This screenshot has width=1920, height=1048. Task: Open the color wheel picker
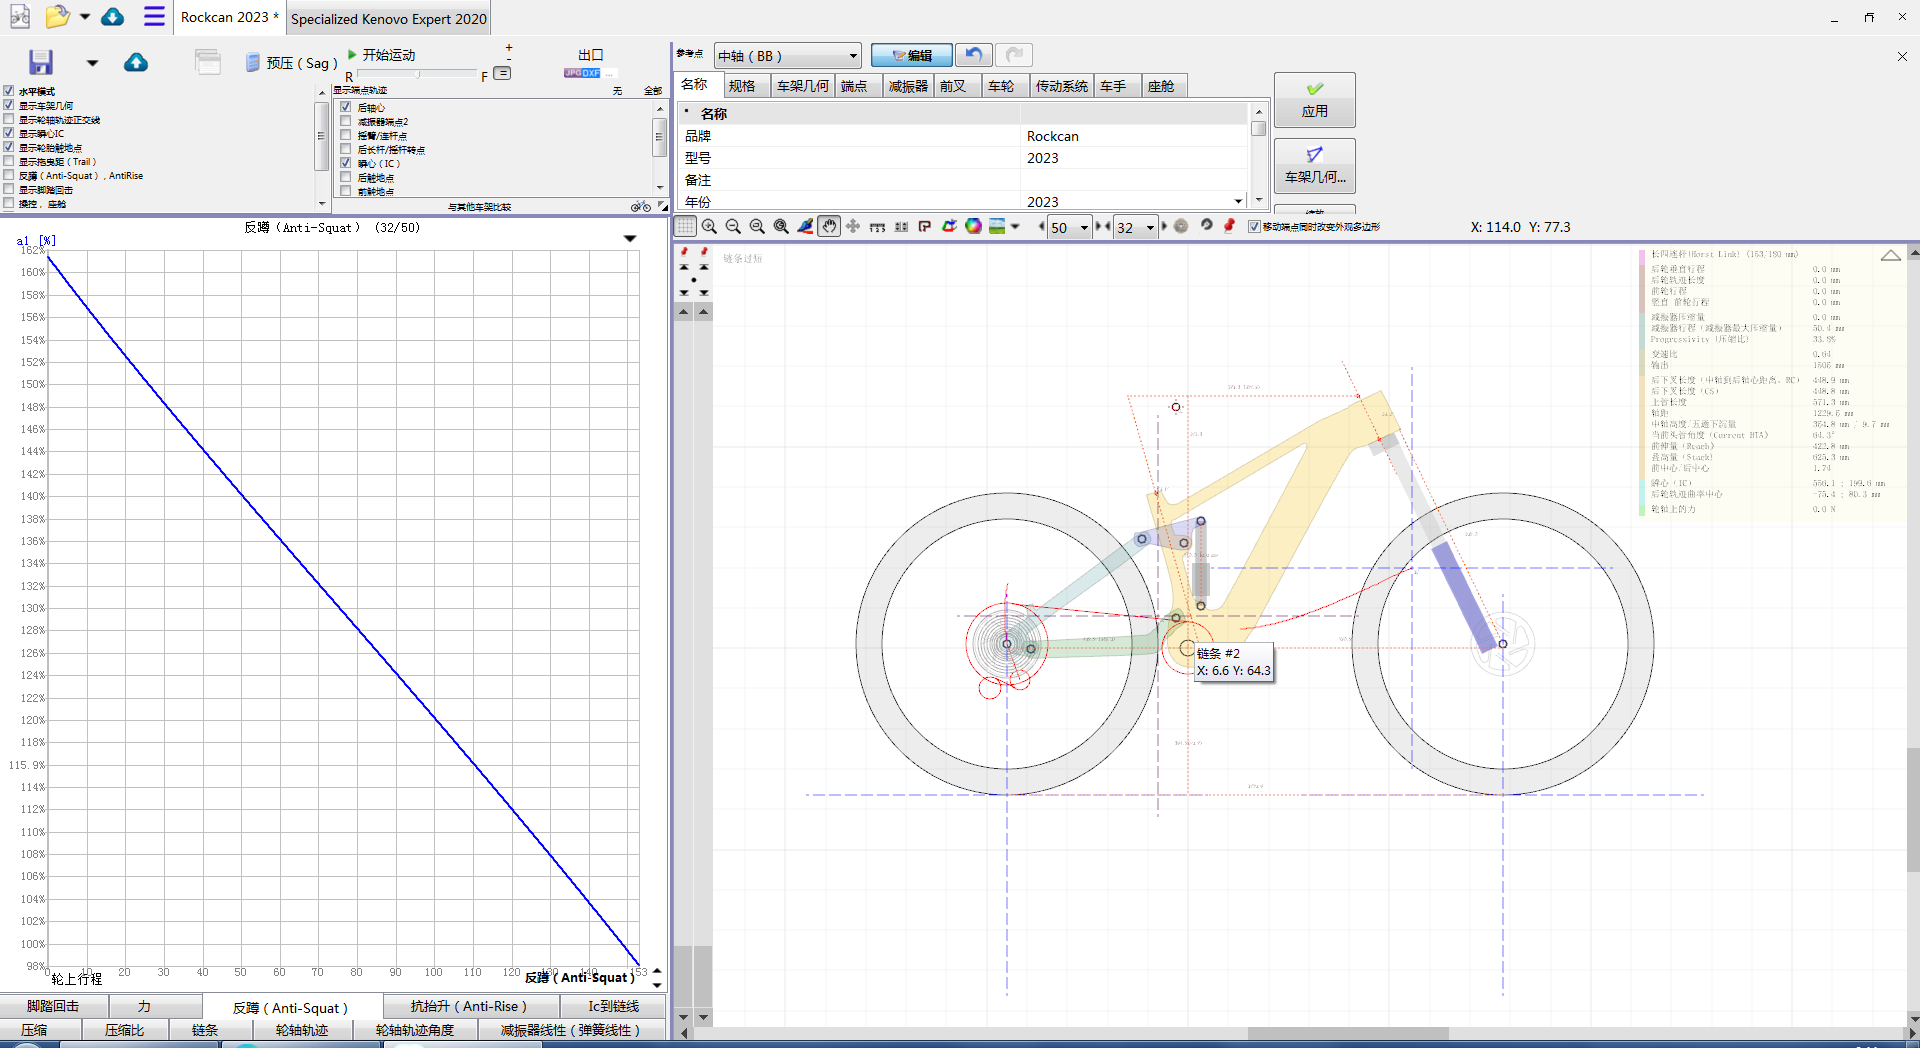(973, 227)
